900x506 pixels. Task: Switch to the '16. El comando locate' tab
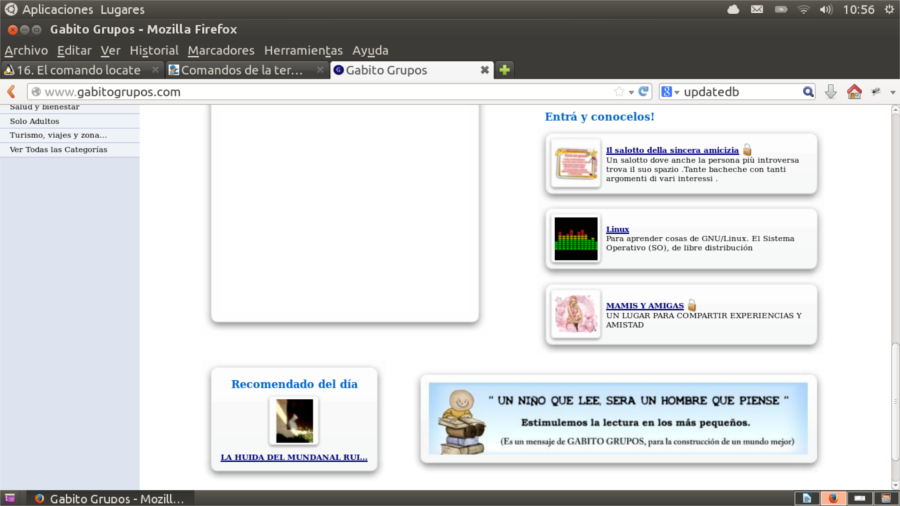click(x=79, y=70)
